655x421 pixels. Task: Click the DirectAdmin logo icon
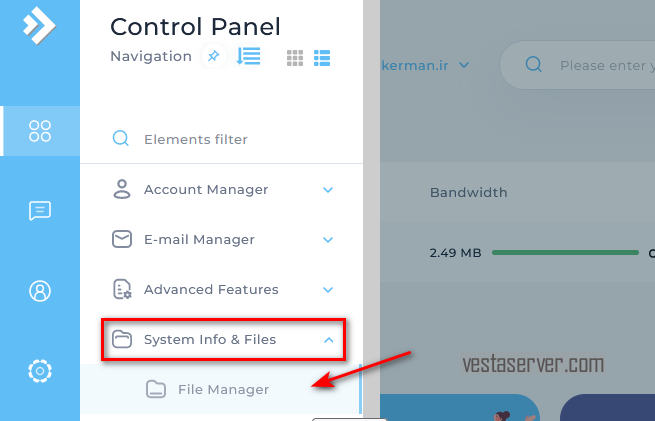(x=39, y=25)
